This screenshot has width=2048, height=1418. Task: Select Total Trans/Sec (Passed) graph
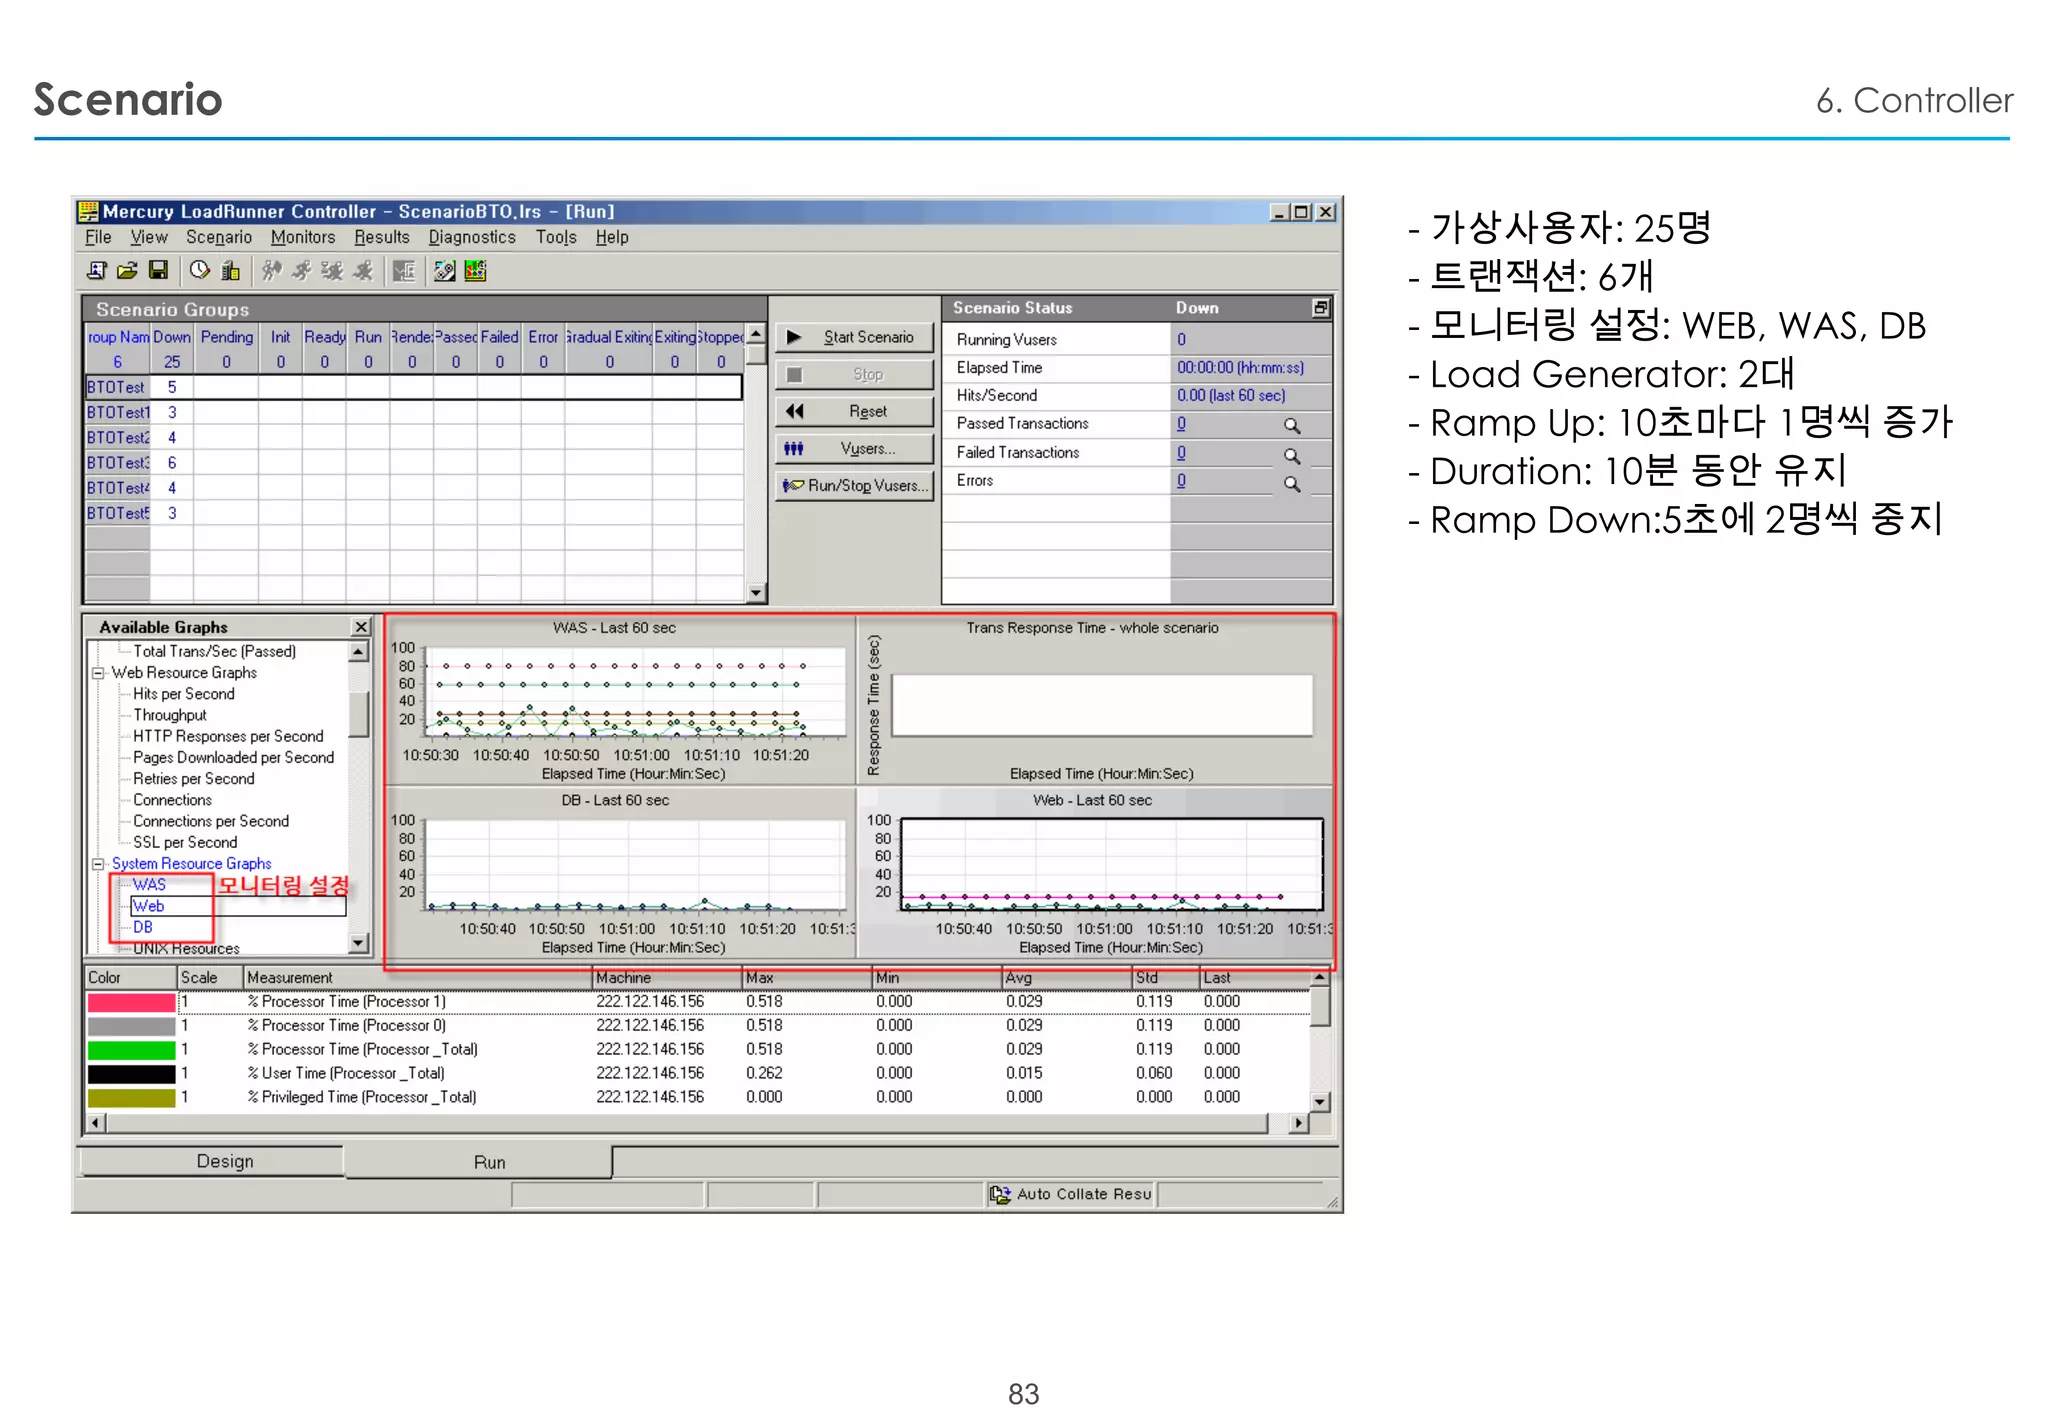click(215, 651)
